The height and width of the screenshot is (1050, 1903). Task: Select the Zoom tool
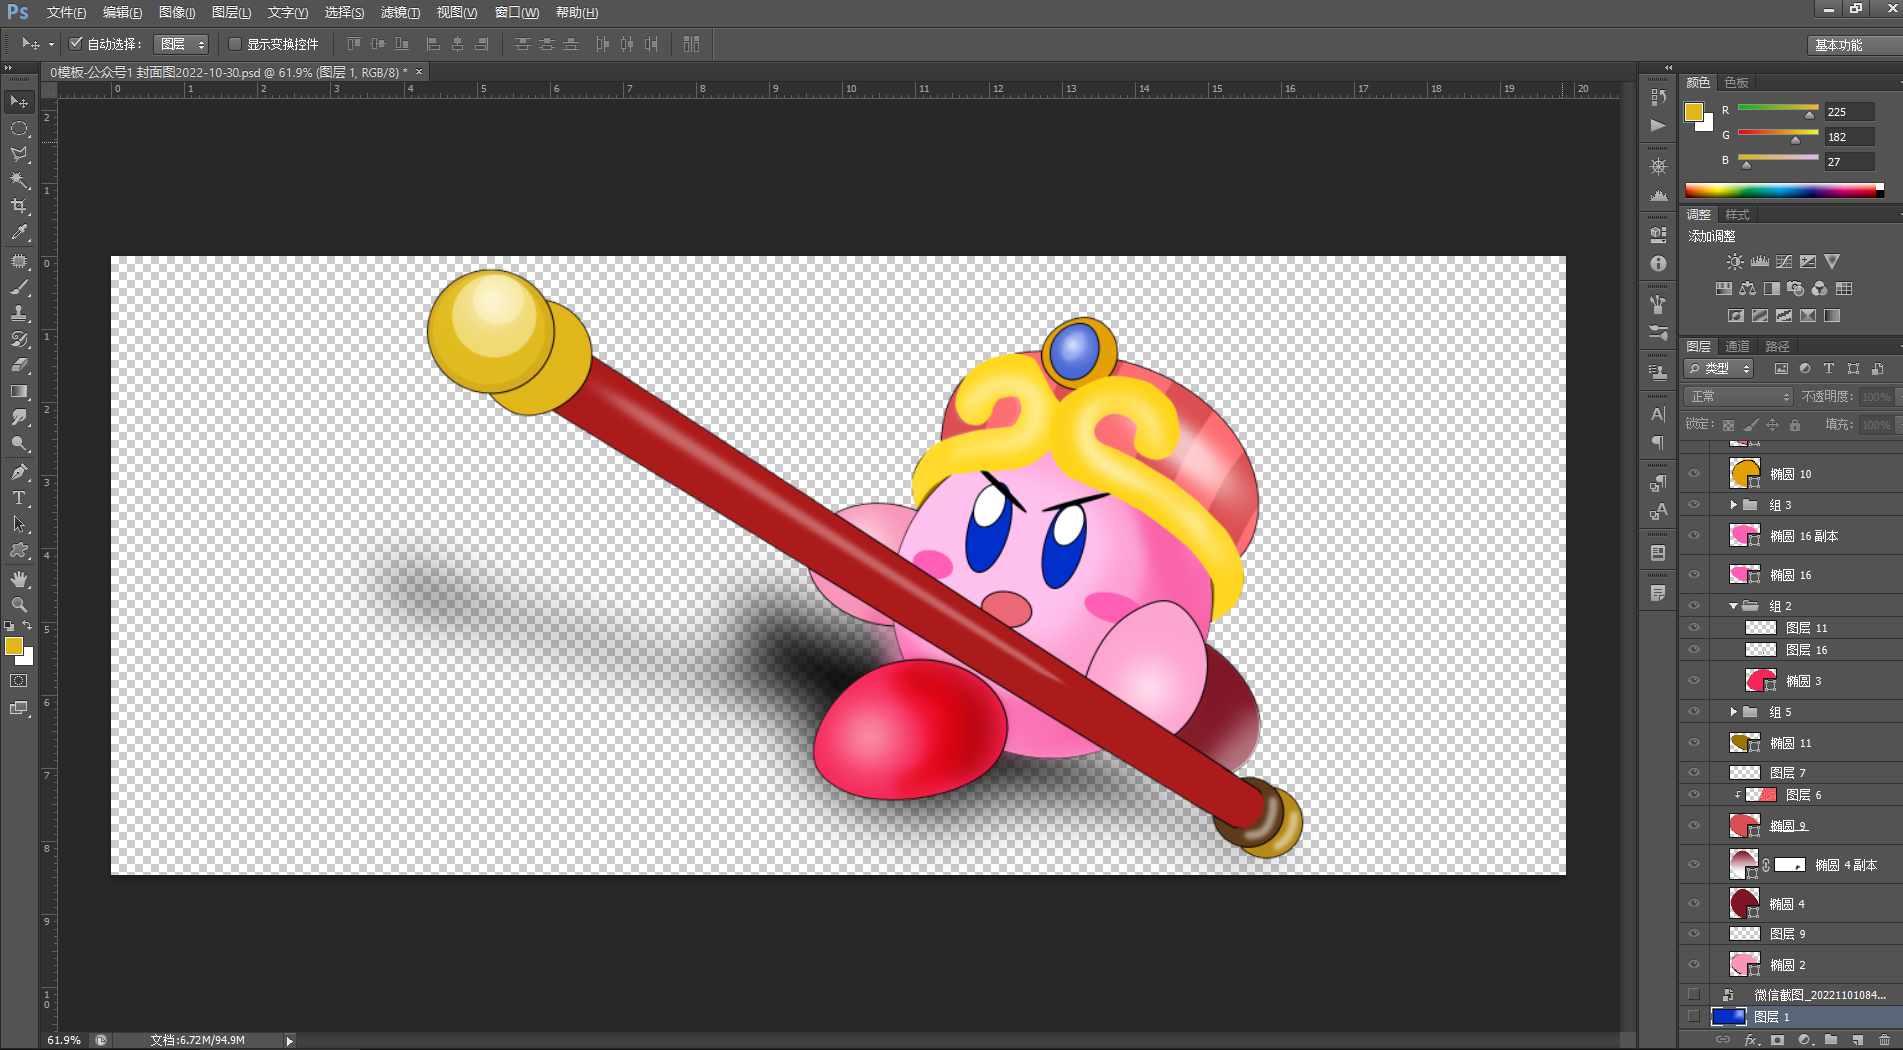(x=19, y=605)
